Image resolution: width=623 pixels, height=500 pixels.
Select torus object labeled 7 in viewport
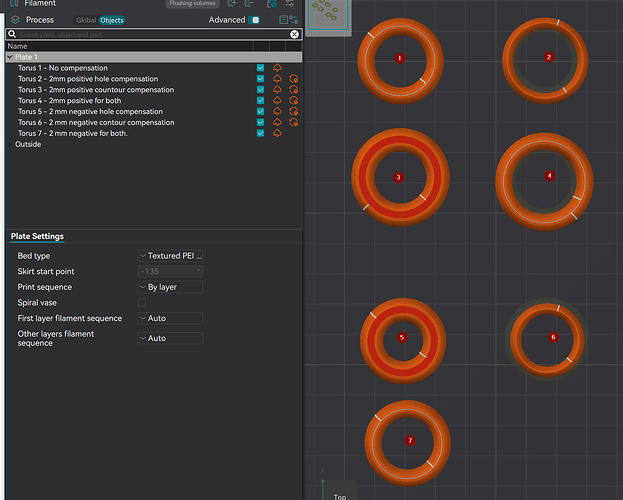point(408,443)
